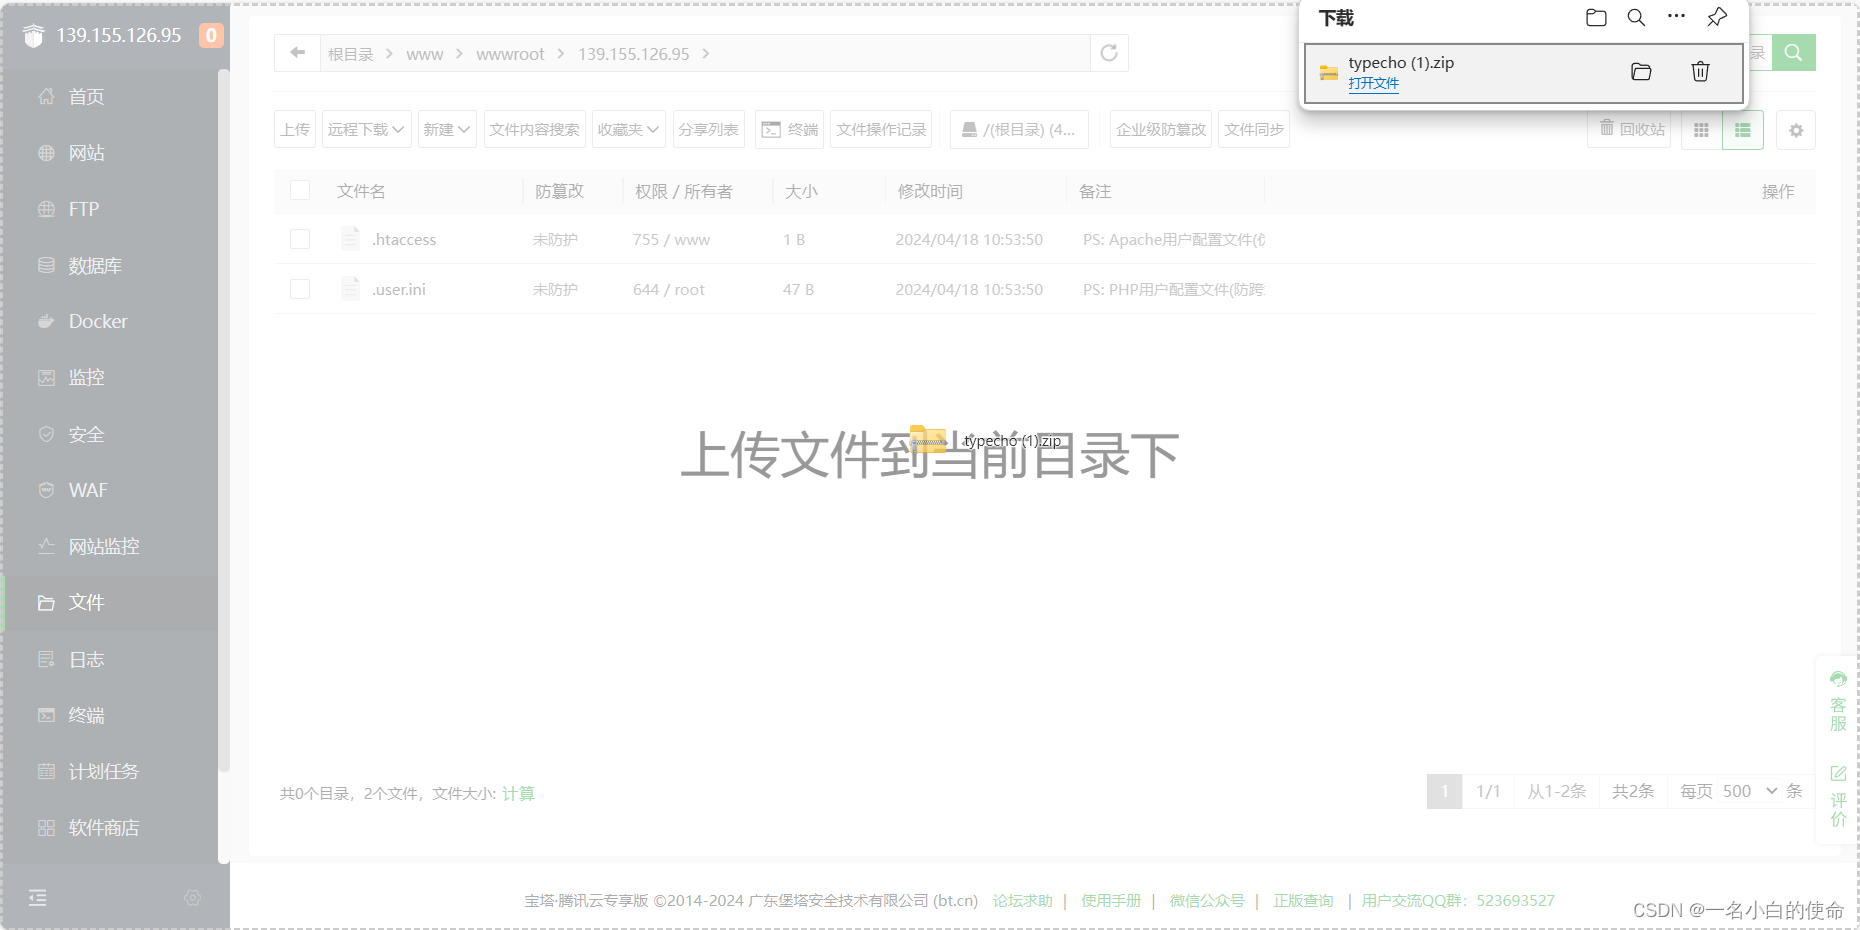Open 论坛求助 forum help link
This screenshot has height=930, width=1860.
1022,901
